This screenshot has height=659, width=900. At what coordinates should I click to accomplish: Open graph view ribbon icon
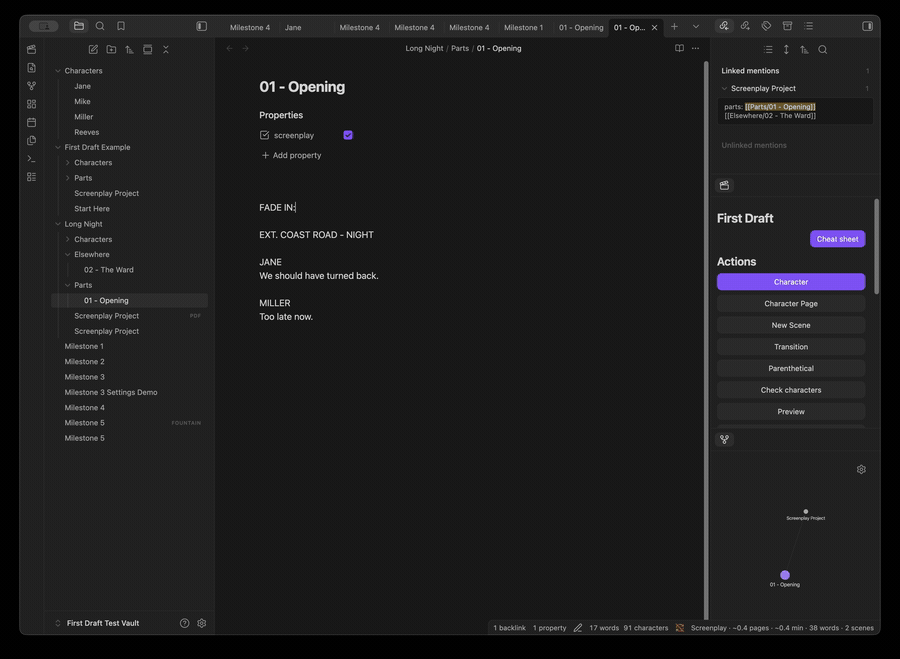[x=32, y=86]
